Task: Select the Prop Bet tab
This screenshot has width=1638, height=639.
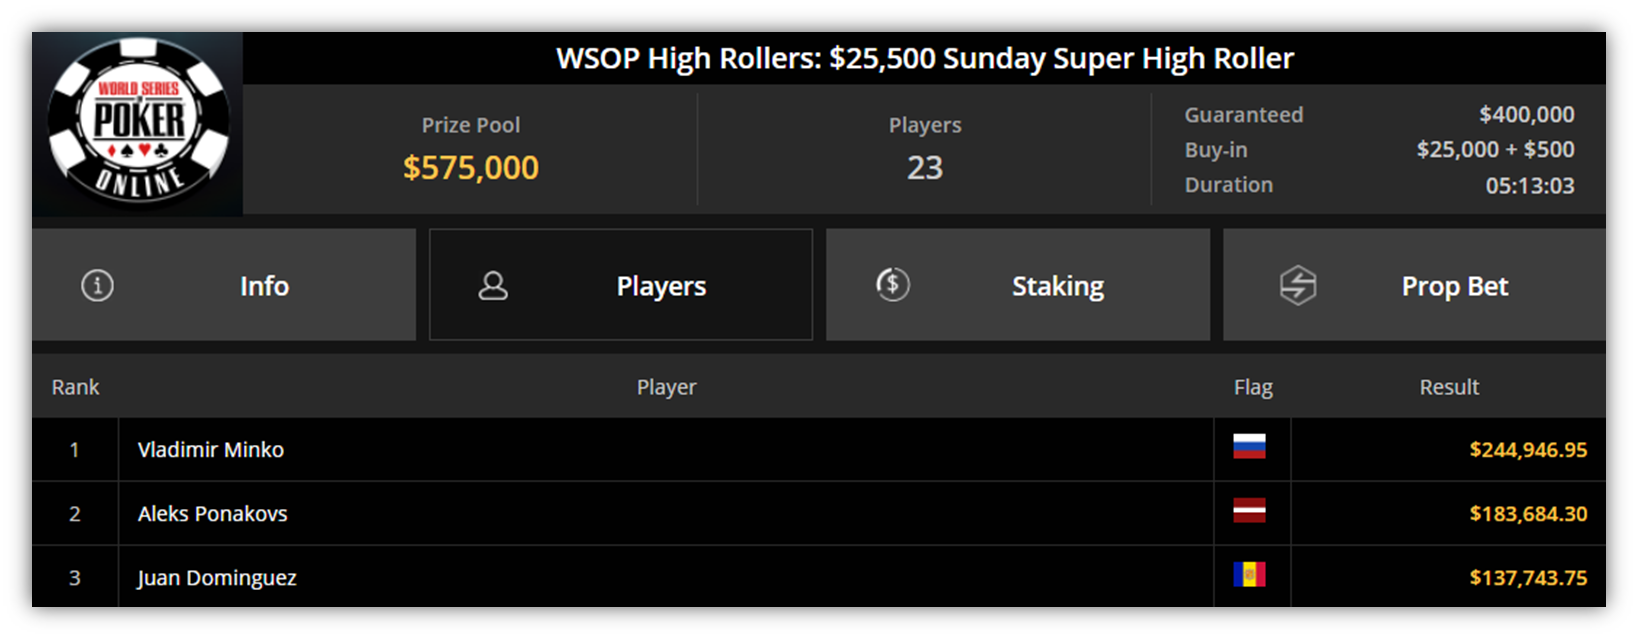Action: pos(1414,285)
